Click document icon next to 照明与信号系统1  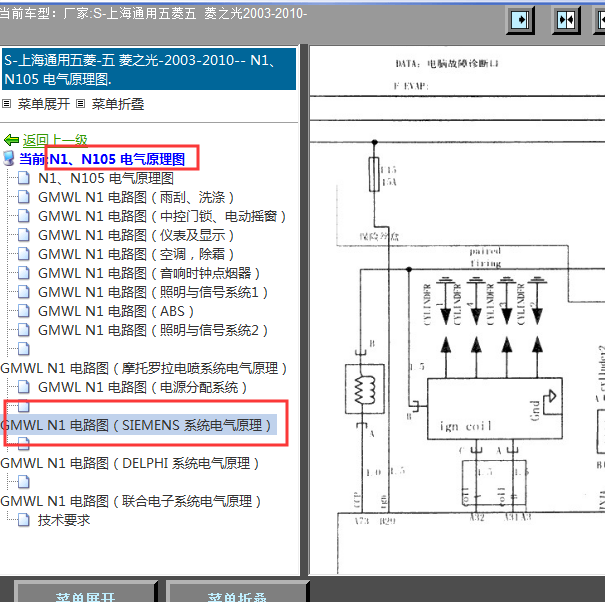24,292
